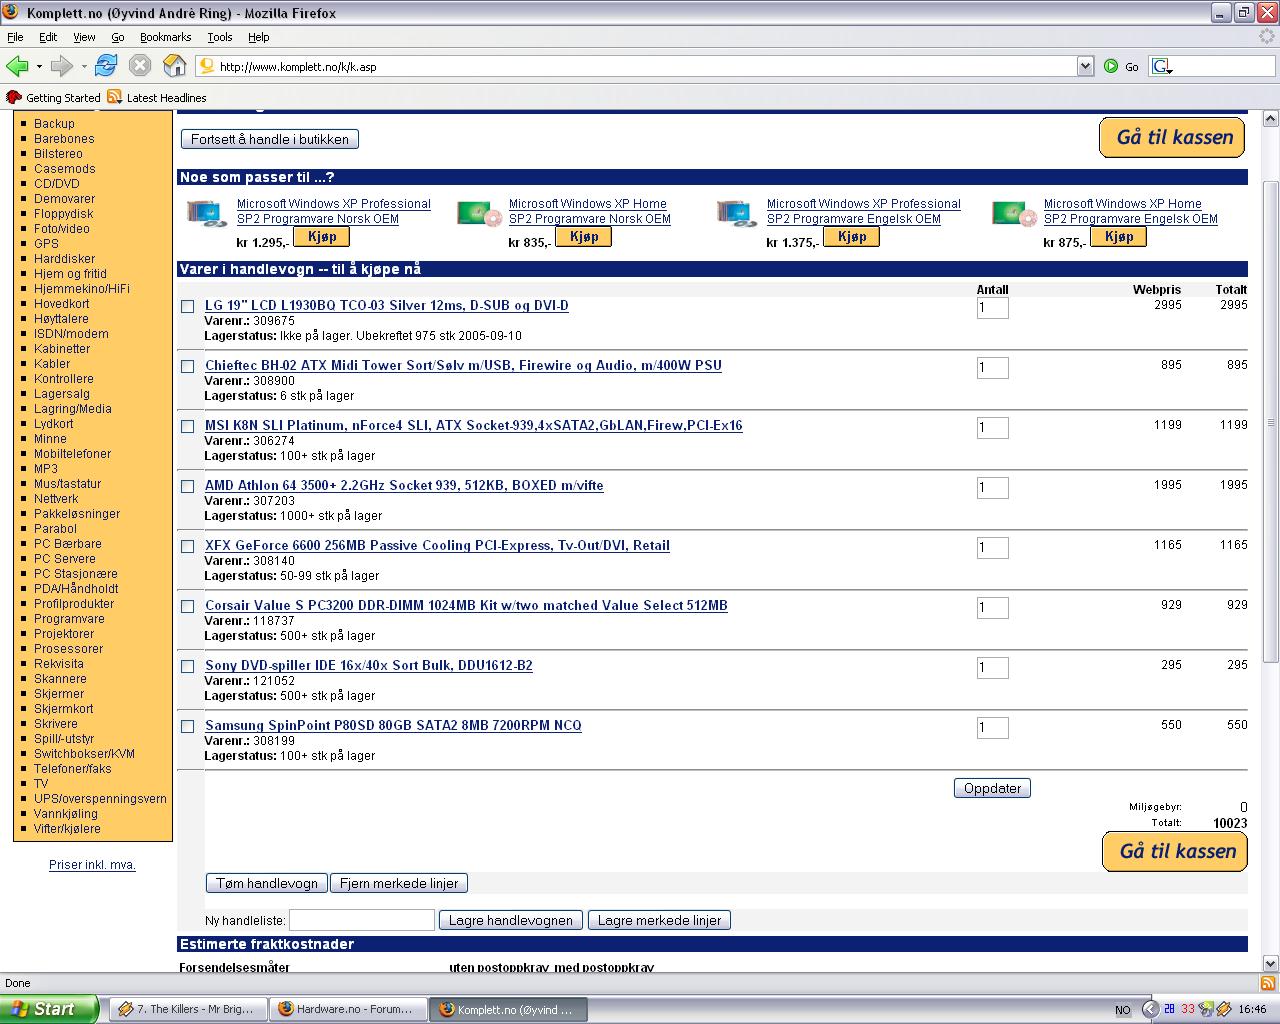Click the site icon in address bar
Screen dimensions: 1280x1024
click(x=207, y=66)
